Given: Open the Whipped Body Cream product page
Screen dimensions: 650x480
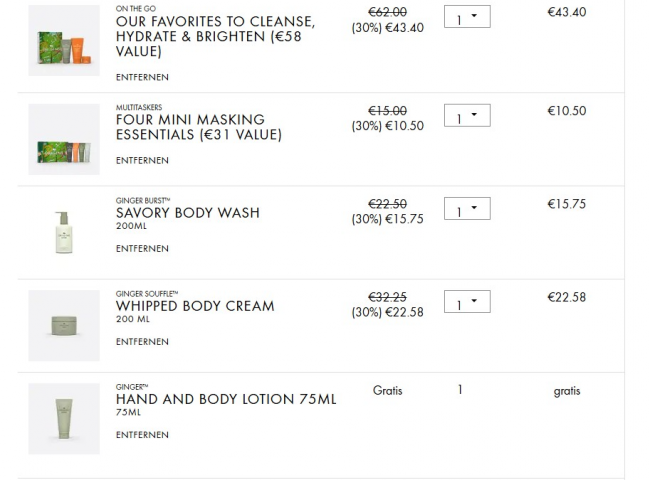Looking at the screenshot, I should (x=194, y=305).
